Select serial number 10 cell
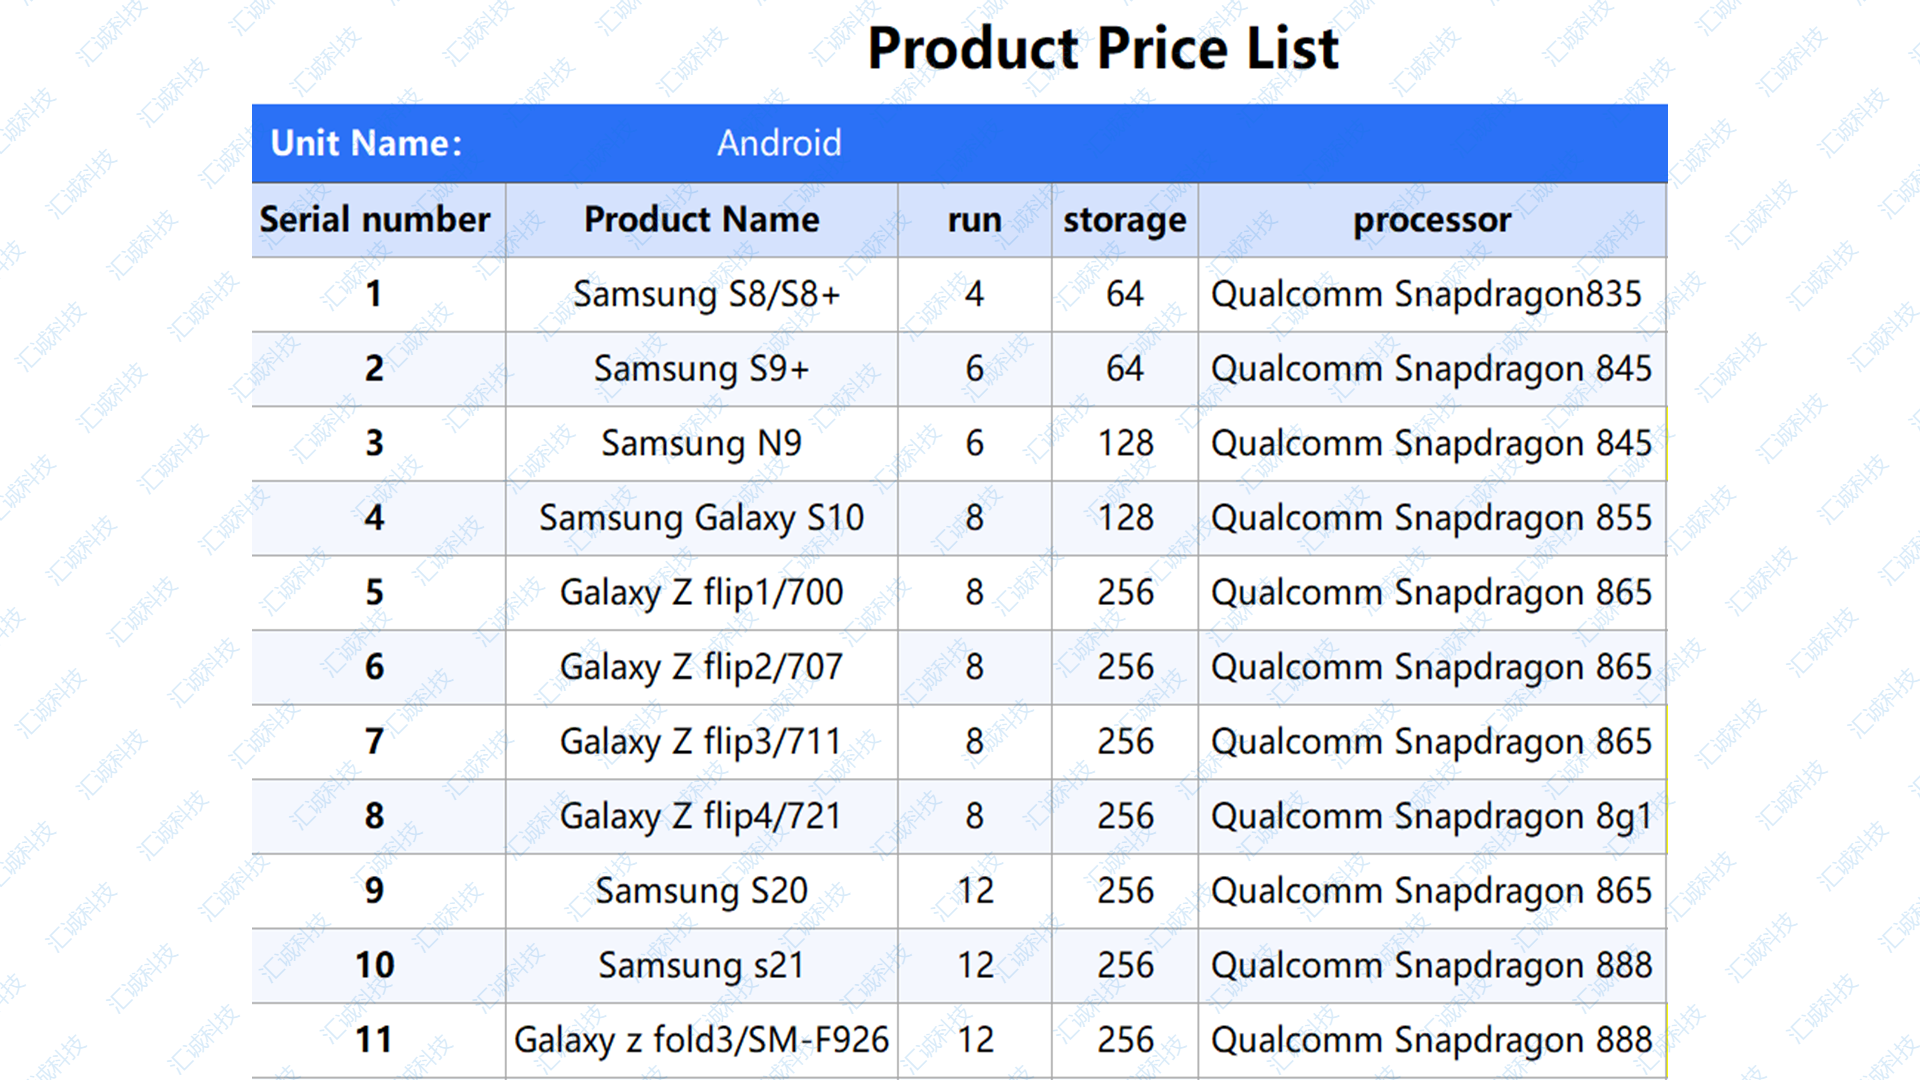The width and height of the screenshot is (1920, 1080). point(378,966)
